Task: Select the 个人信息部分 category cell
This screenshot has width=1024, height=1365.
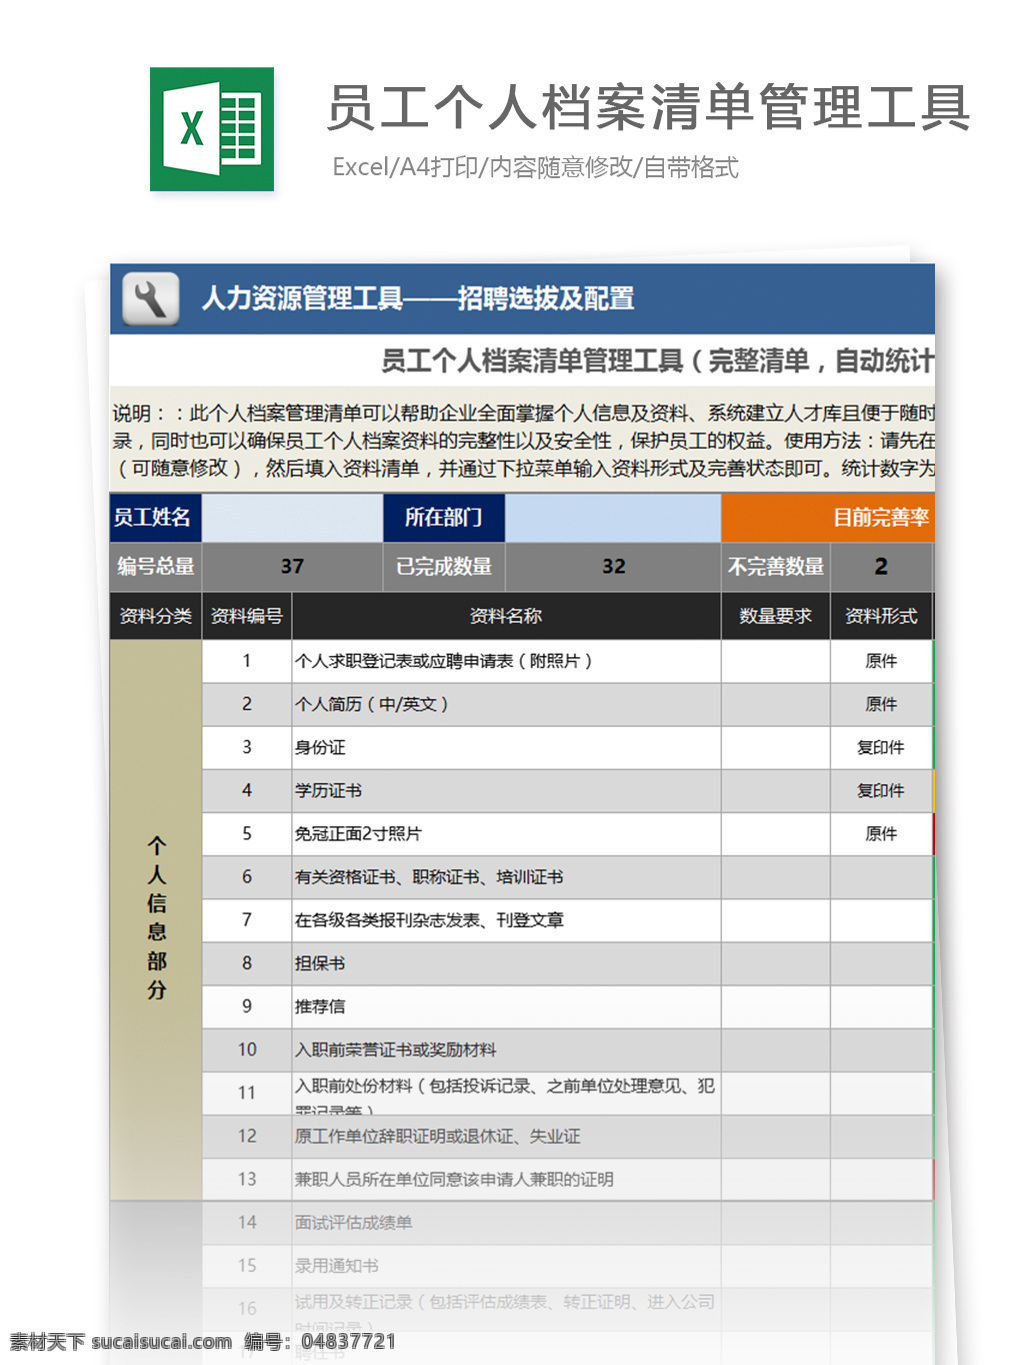Action: 156,919
